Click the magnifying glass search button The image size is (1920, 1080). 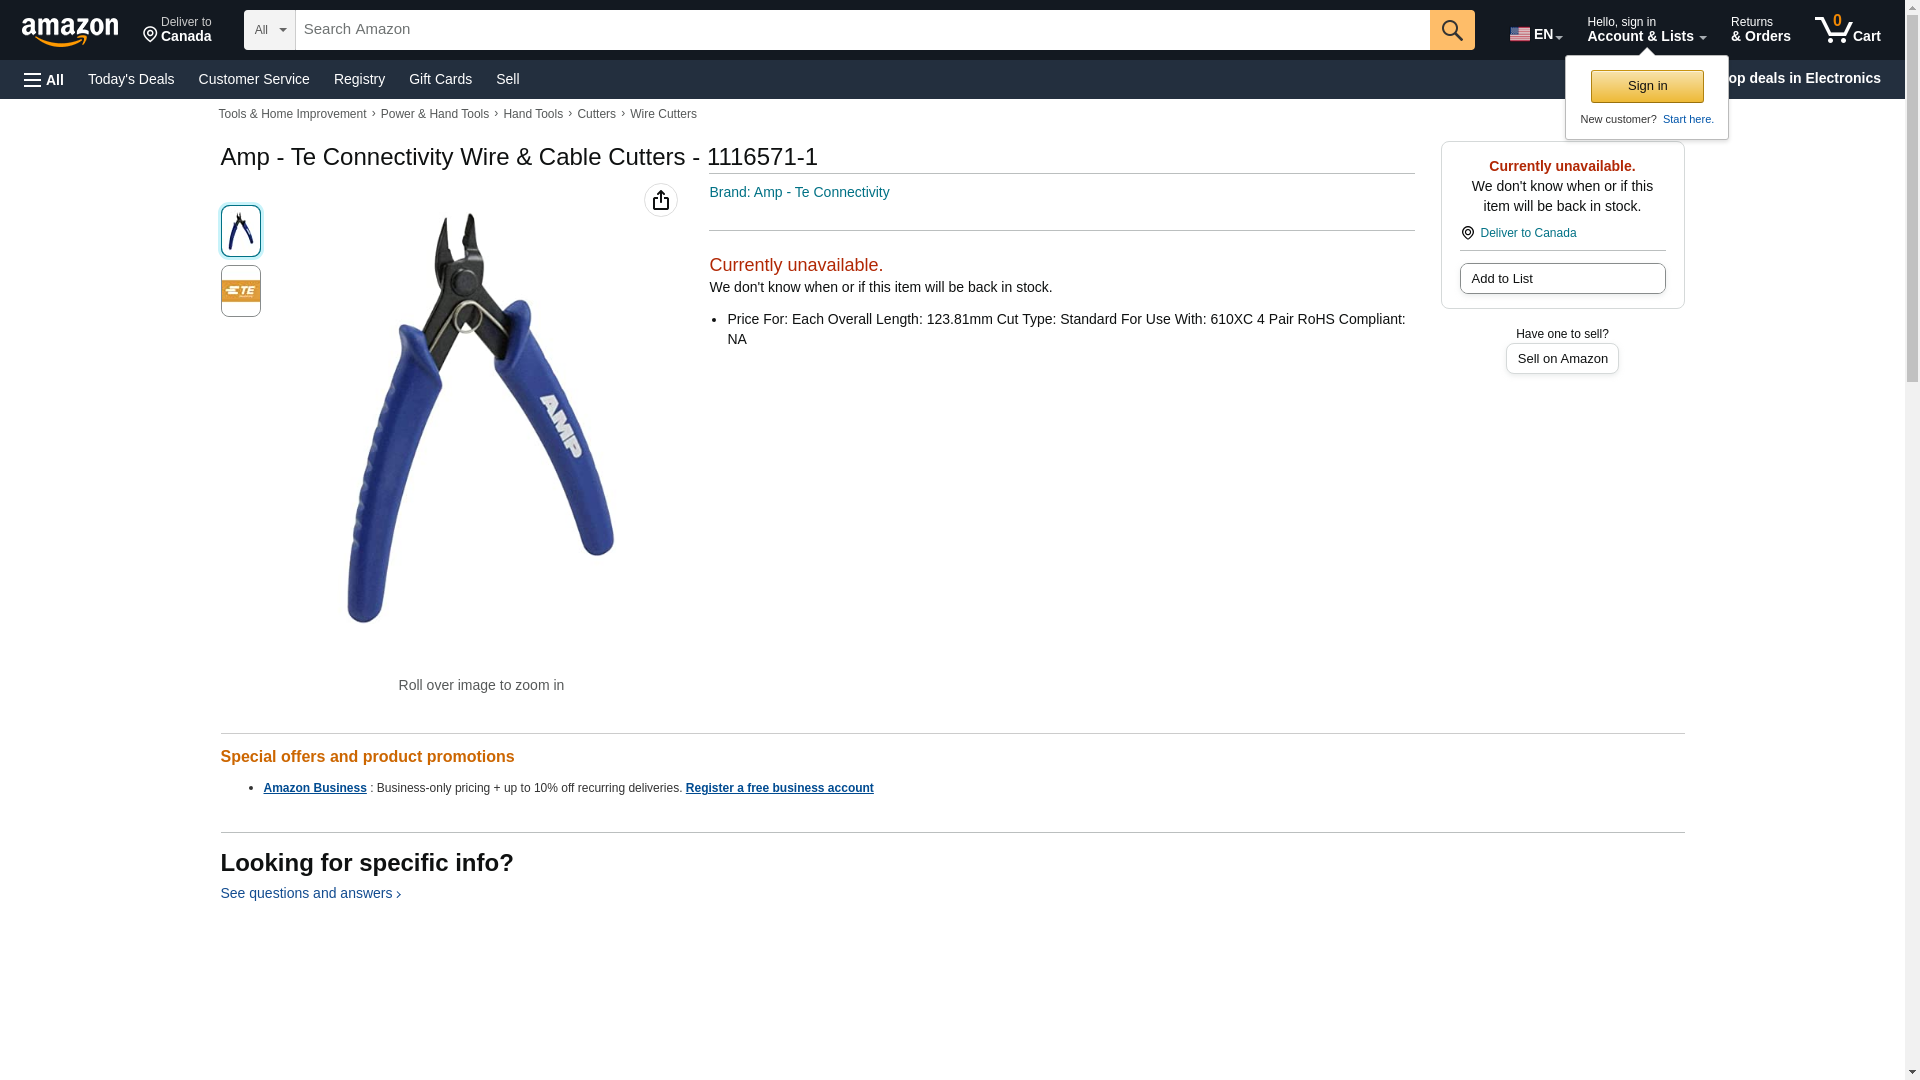pyautogui.click(x=1452, y=30)
